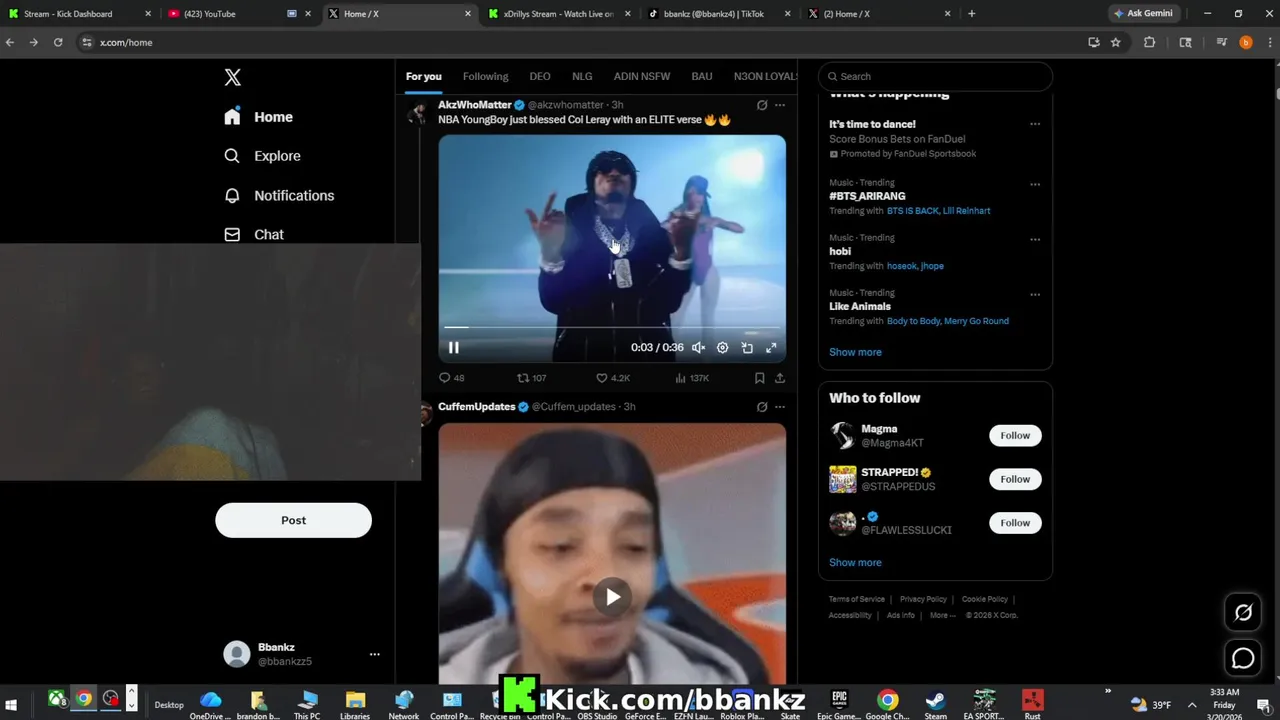Switch to the For you tab

[x=423, y=76]
